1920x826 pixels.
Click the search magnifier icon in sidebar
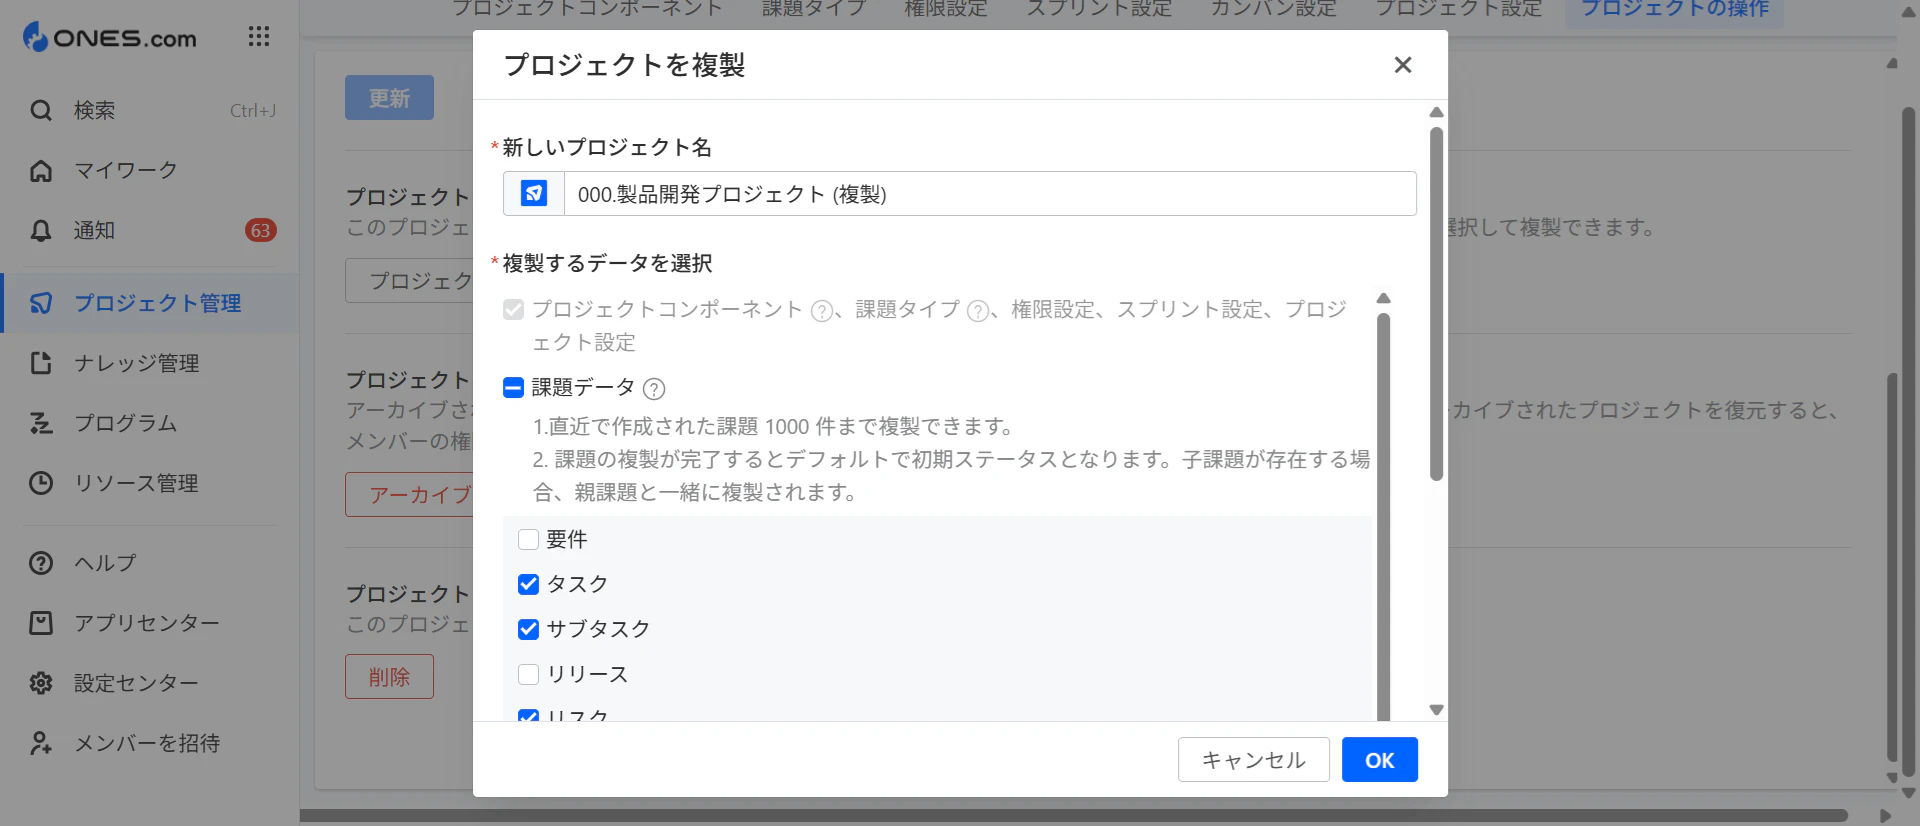point(41,110)
